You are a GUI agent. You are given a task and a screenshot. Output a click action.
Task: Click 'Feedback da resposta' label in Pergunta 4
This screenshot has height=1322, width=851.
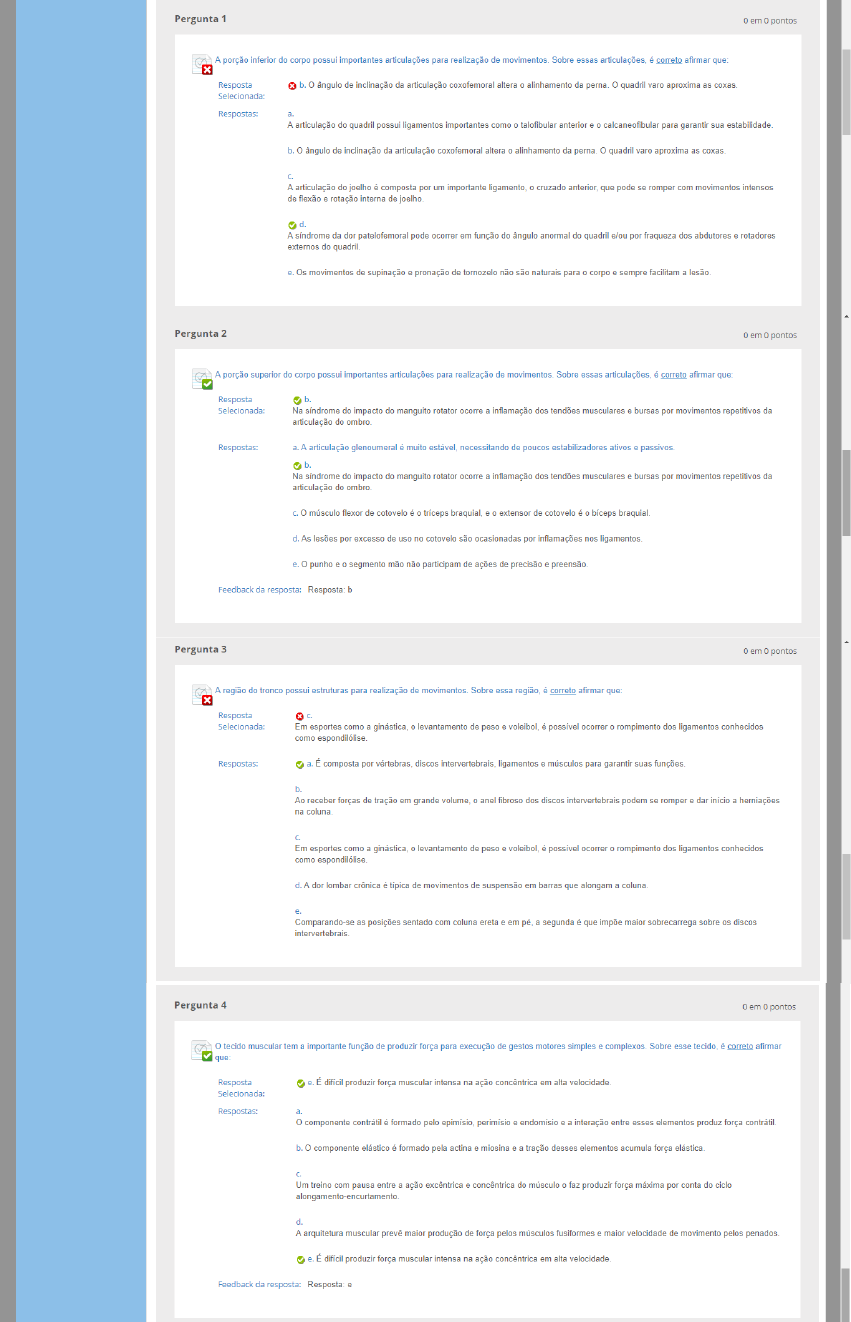(x=259, y=1284)
